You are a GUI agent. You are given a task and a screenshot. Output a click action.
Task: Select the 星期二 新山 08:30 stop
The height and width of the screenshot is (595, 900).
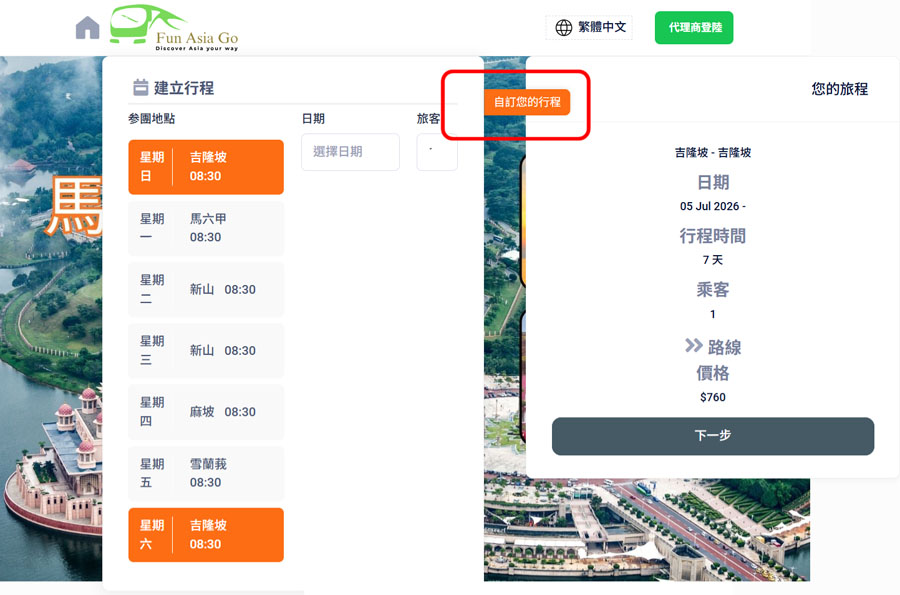coord(206,289)
